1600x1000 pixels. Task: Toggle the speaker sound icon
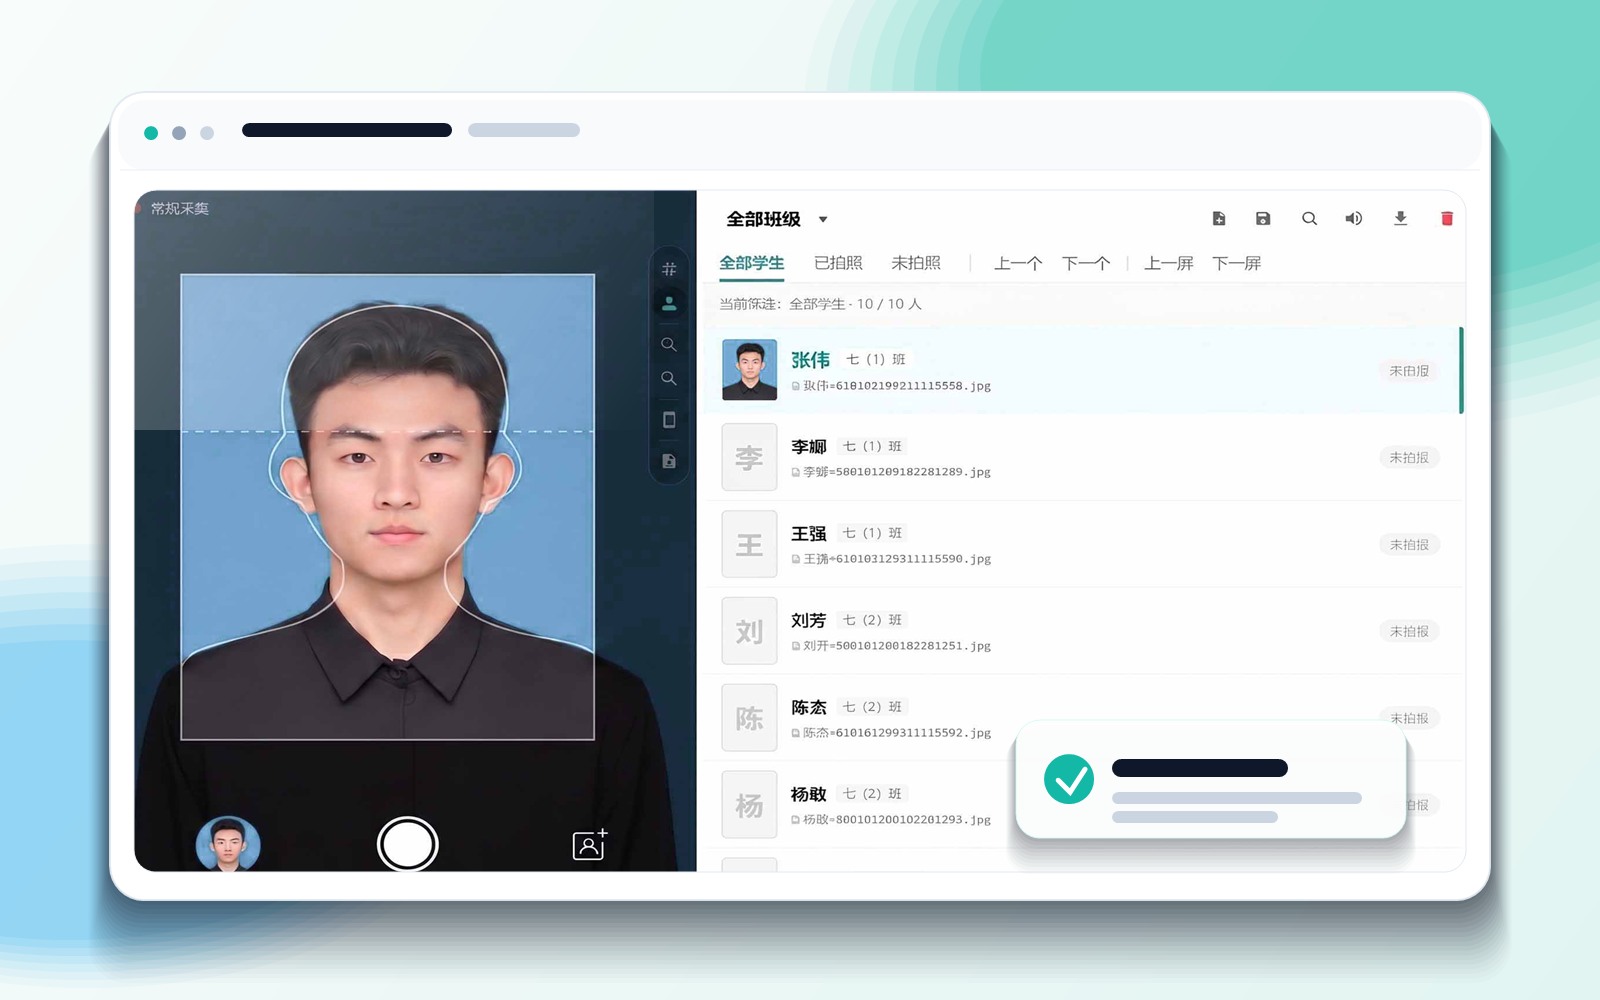pos(1354,219)
